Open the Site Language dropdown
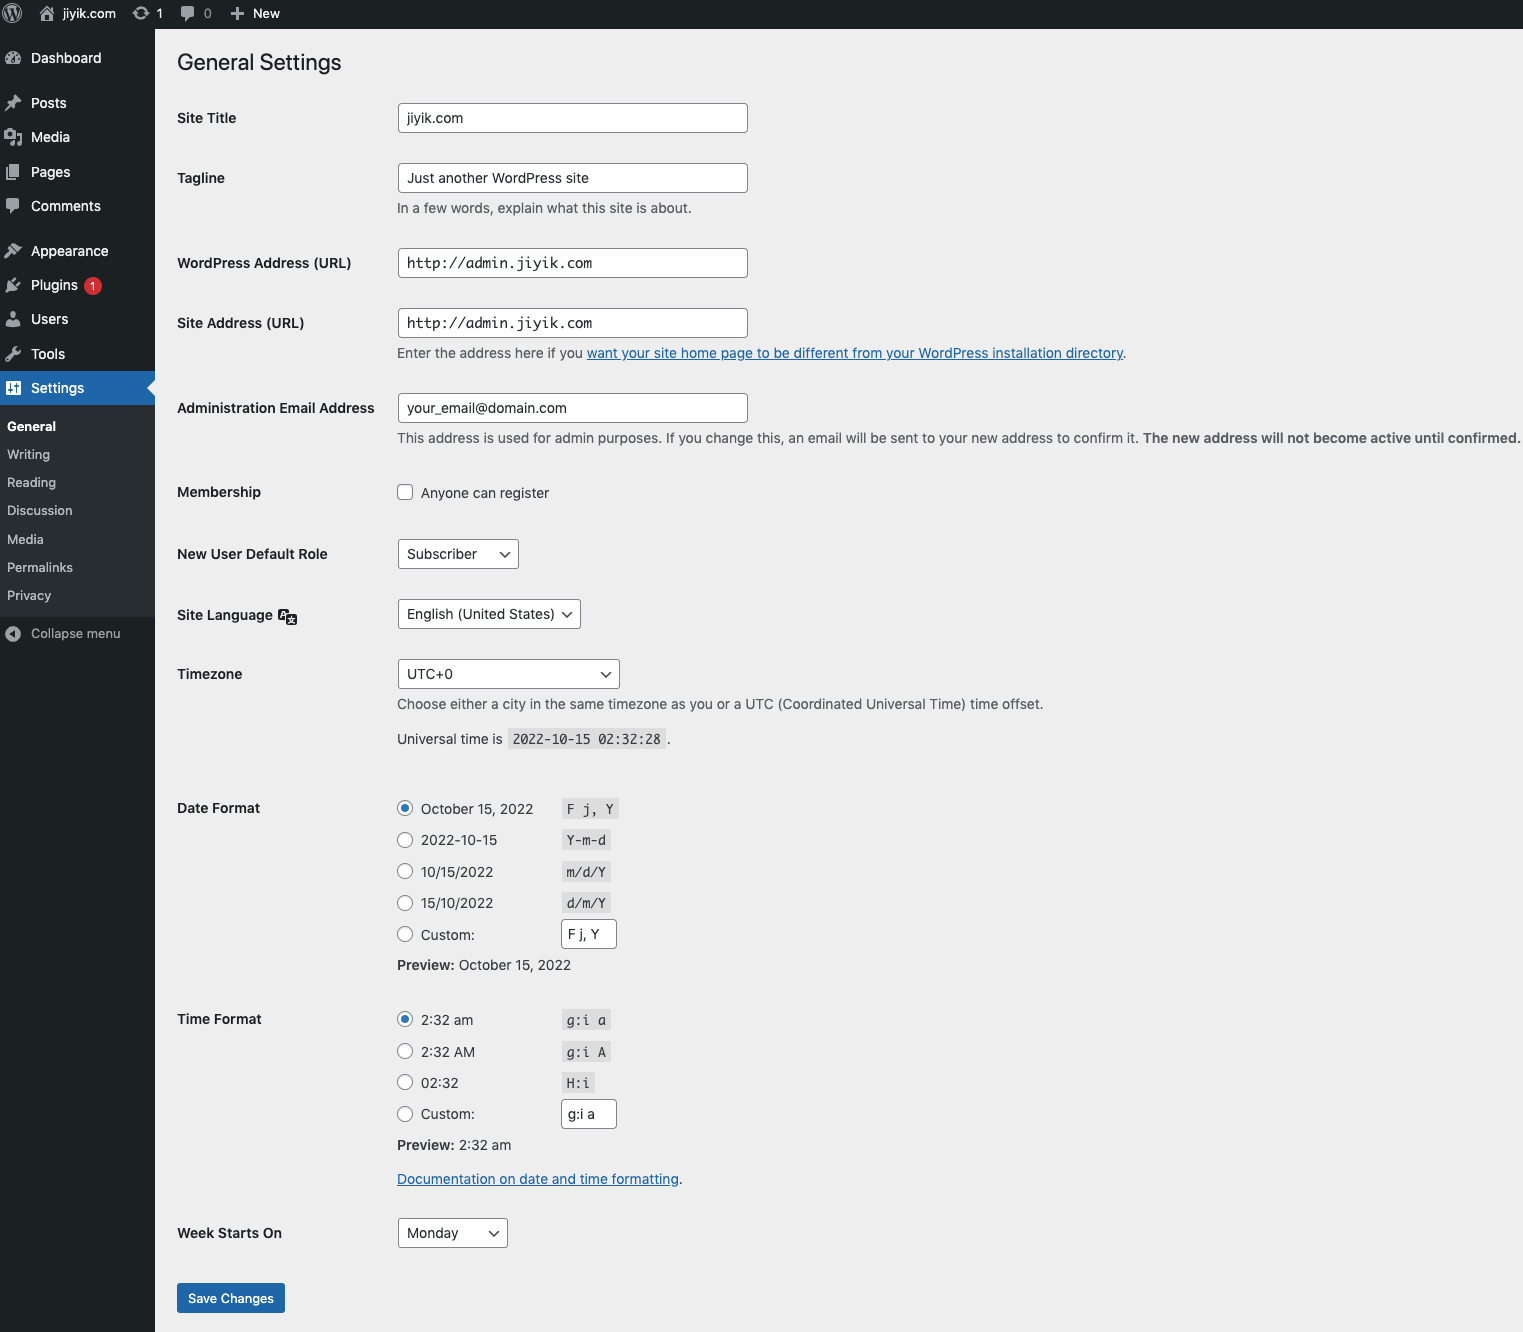 [489, 614]
